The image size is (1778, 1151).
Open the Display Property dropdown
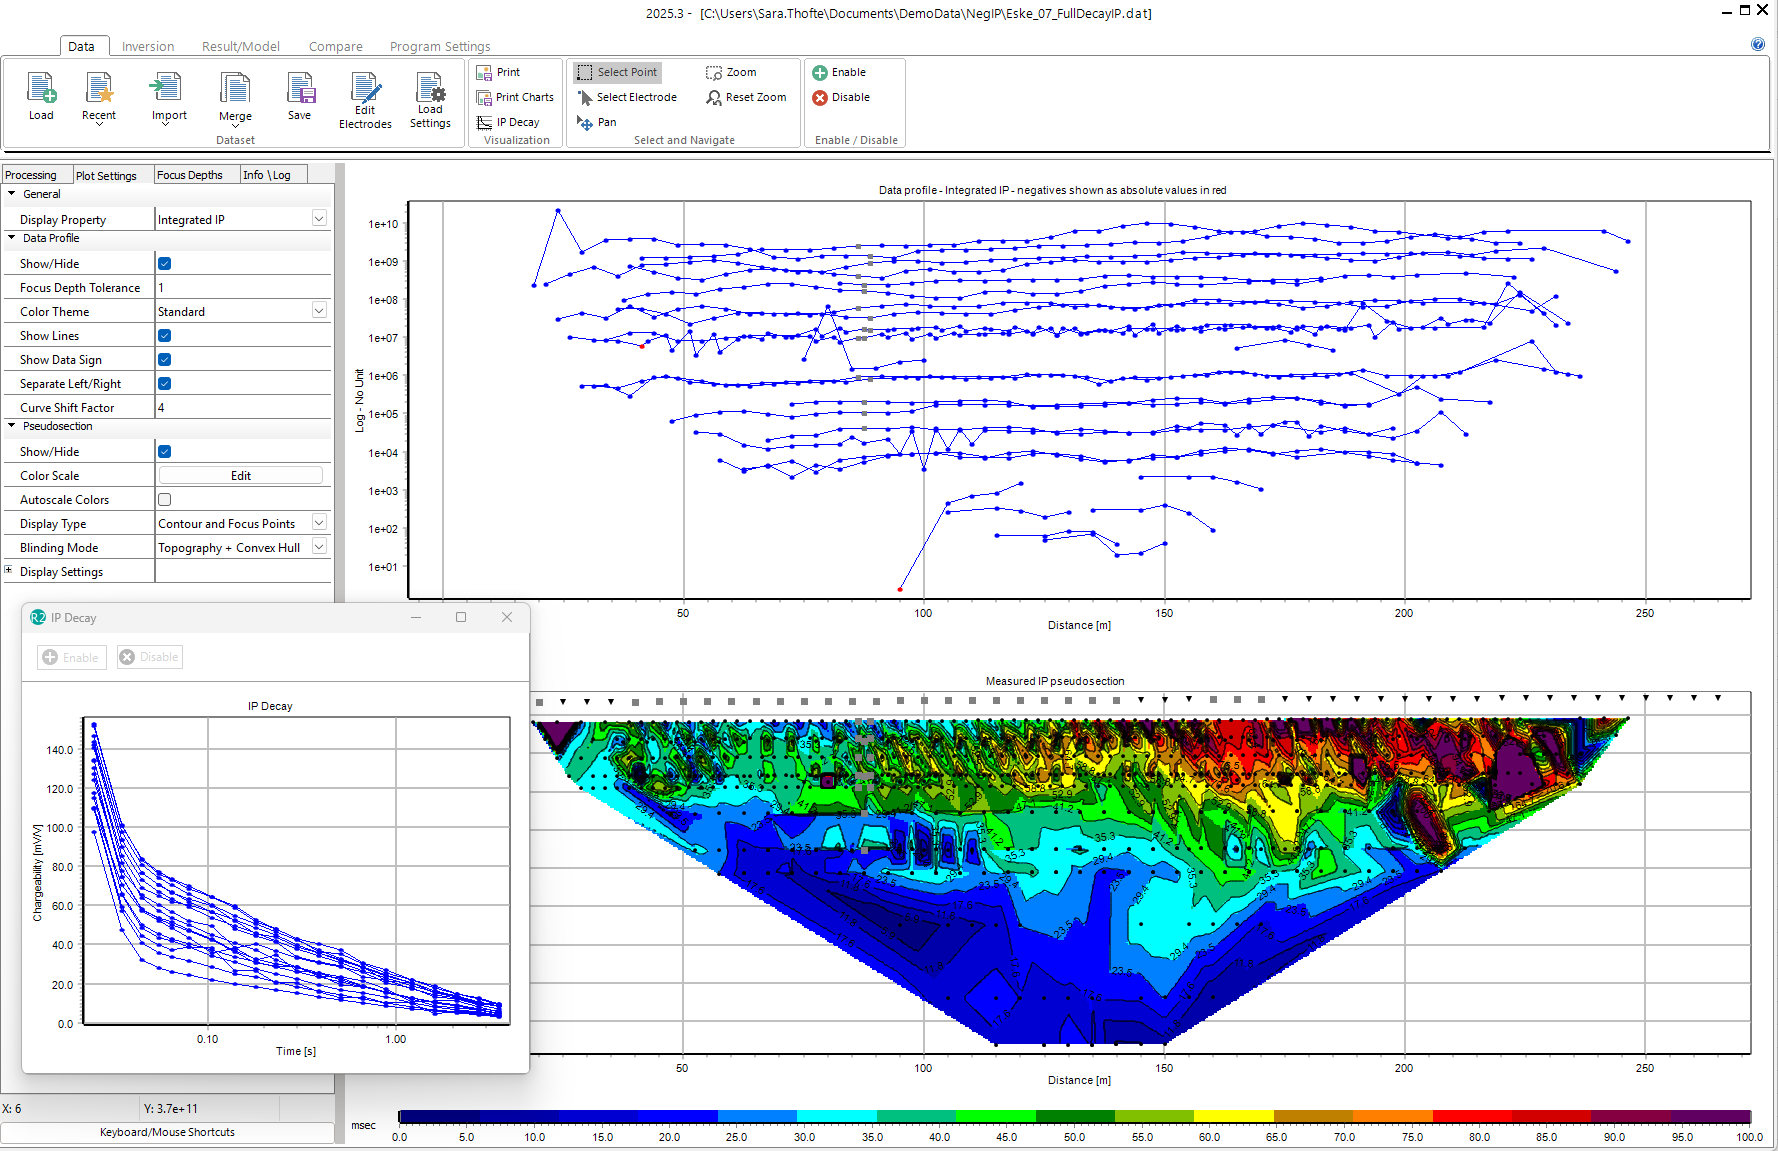pyautogui.click(x=319, y=219)
